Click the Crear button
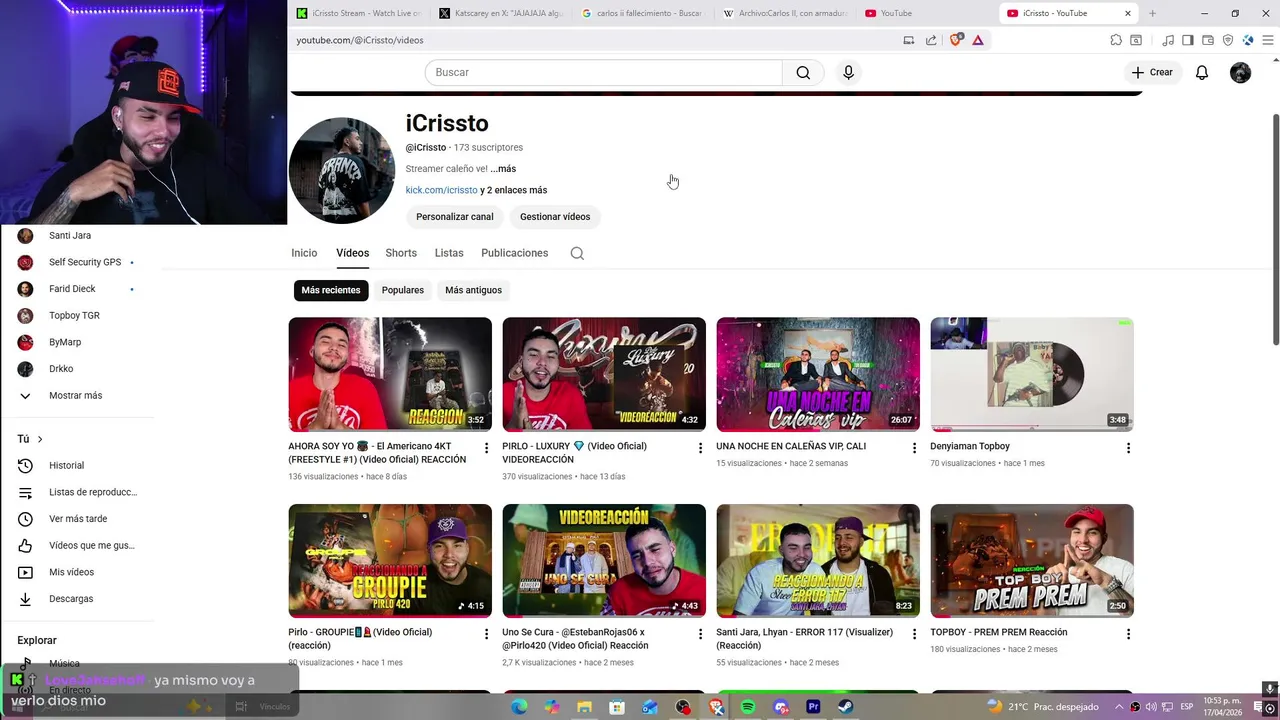This screenshot has width=1280, height=720. click(x=1152, y=72)
